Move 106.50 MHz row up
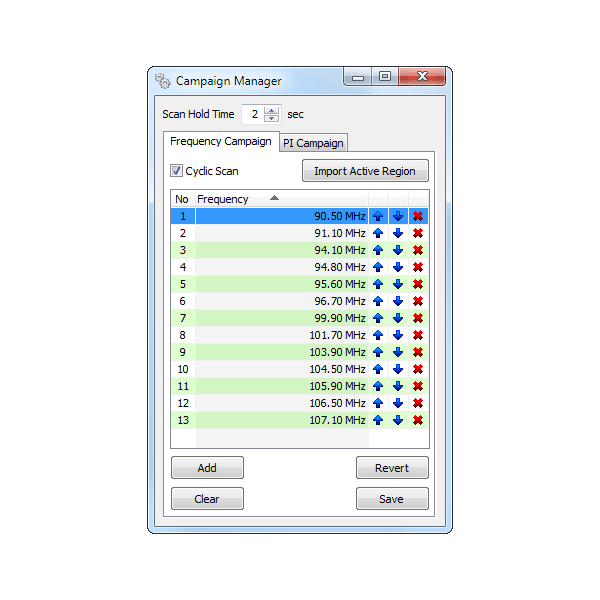The width and height of the screenshot is (600, 600). click(378, 403)
